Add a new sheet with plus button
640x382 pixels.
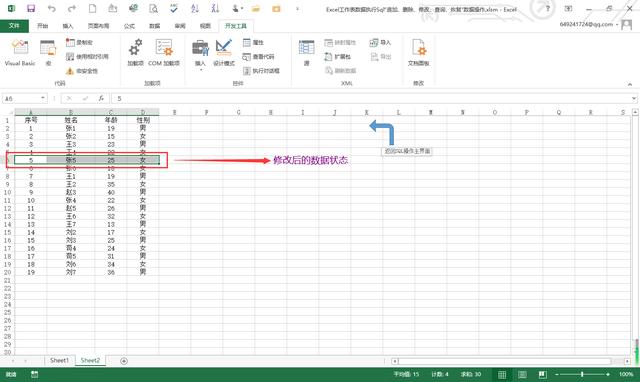click(x=124, y=361)
